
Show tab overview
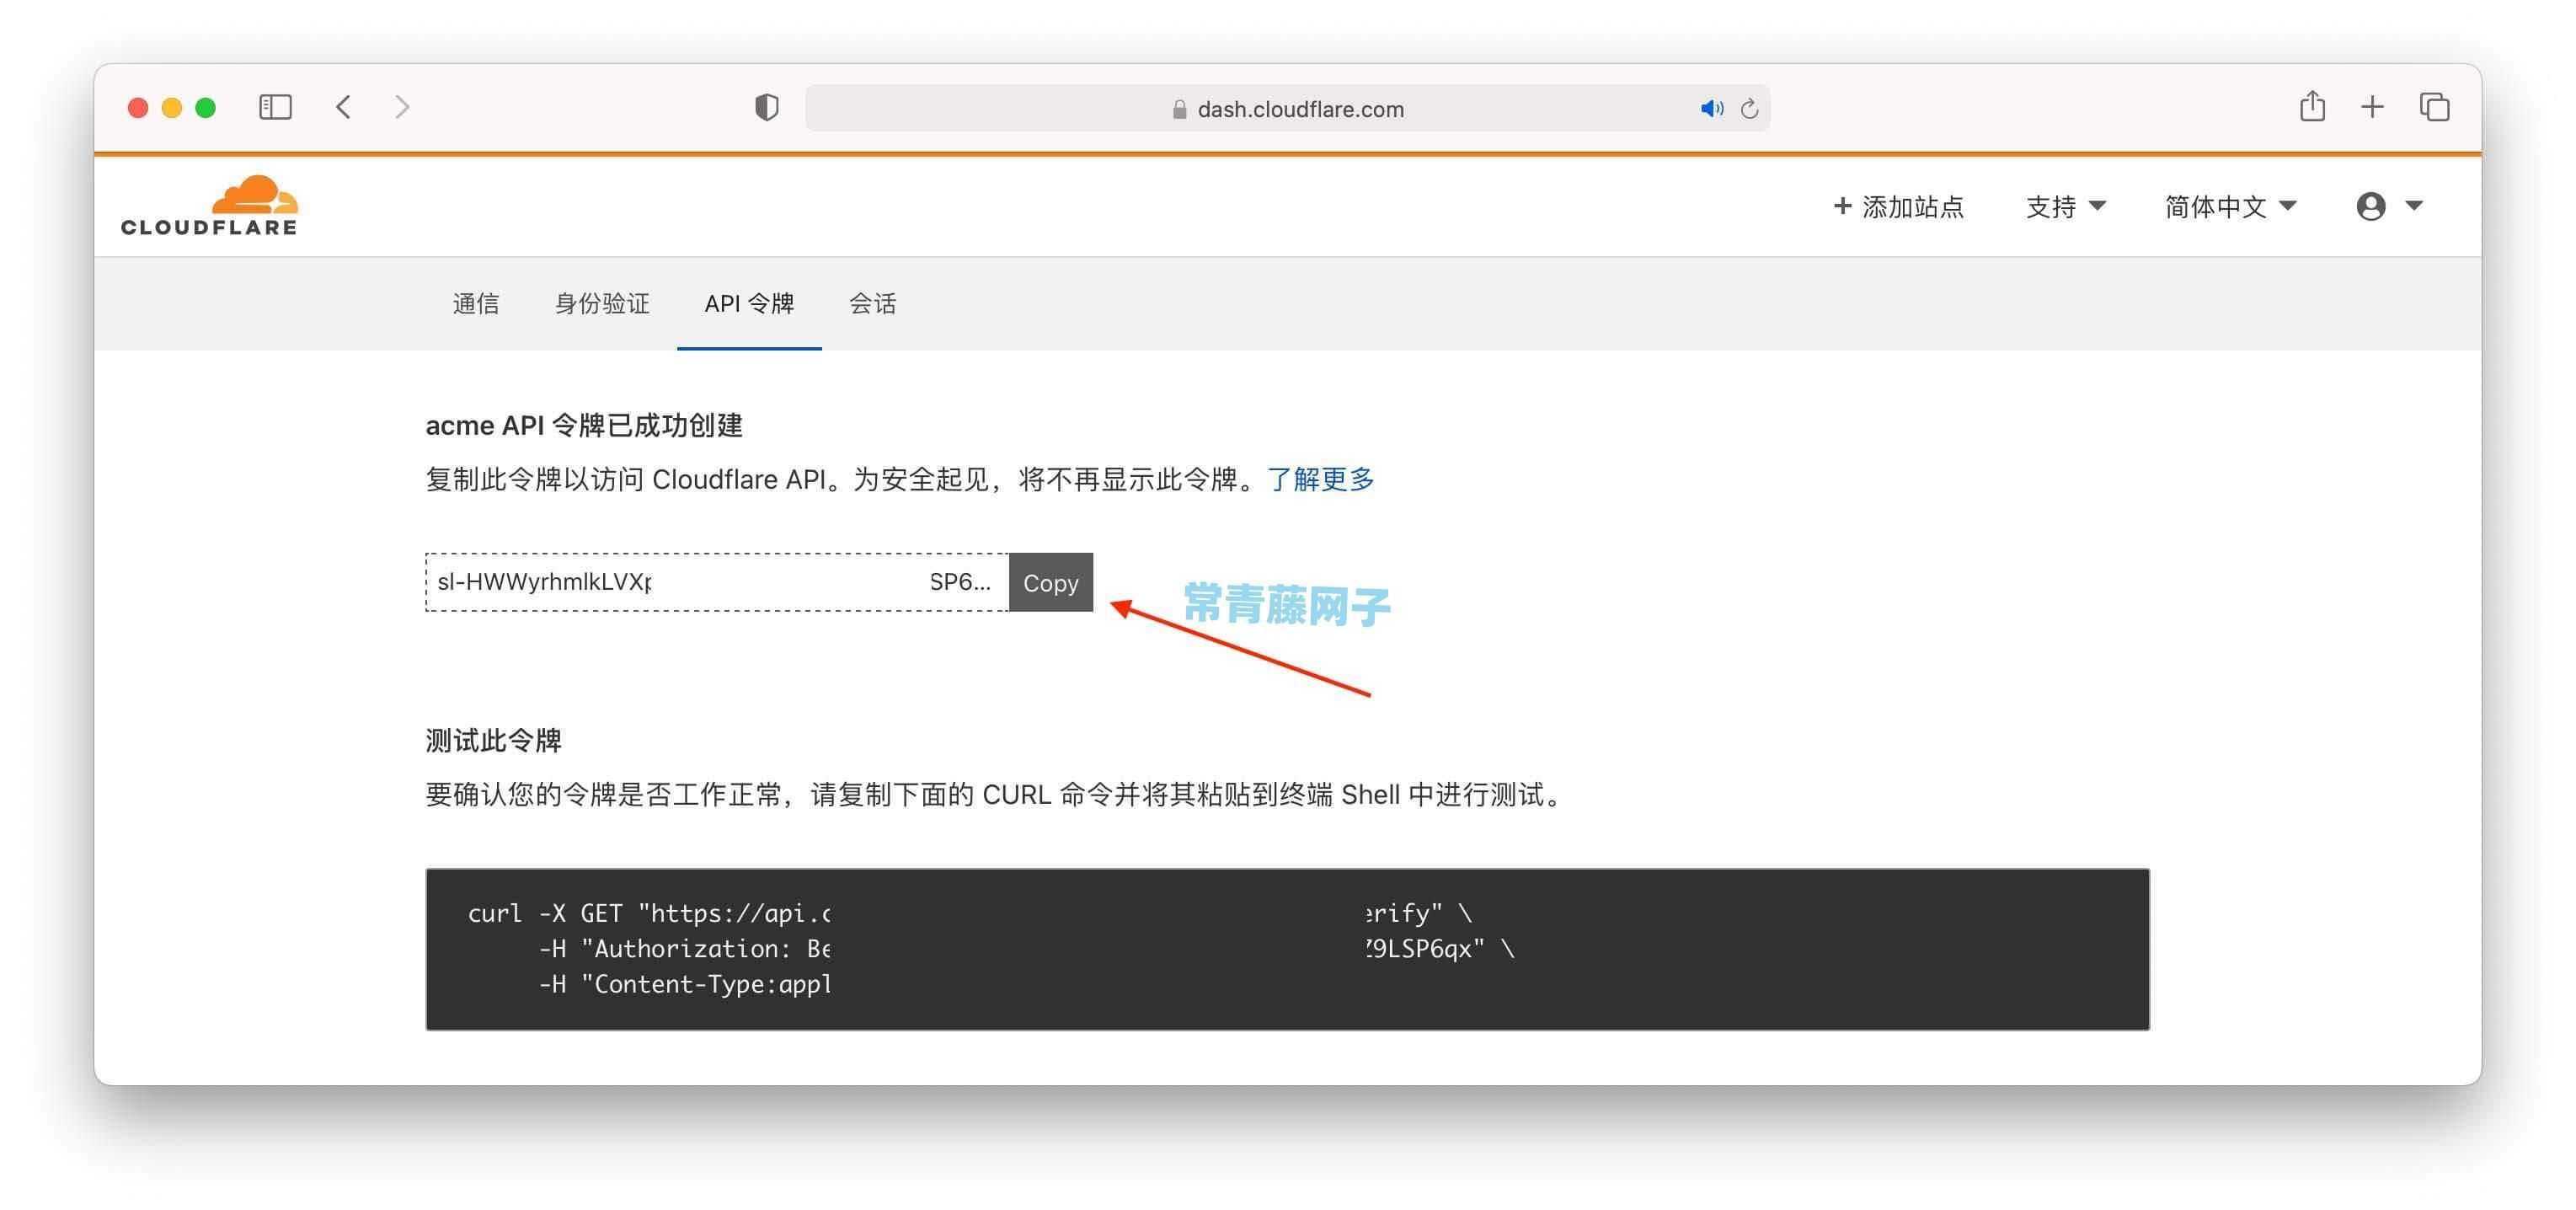click(2434, 107)
